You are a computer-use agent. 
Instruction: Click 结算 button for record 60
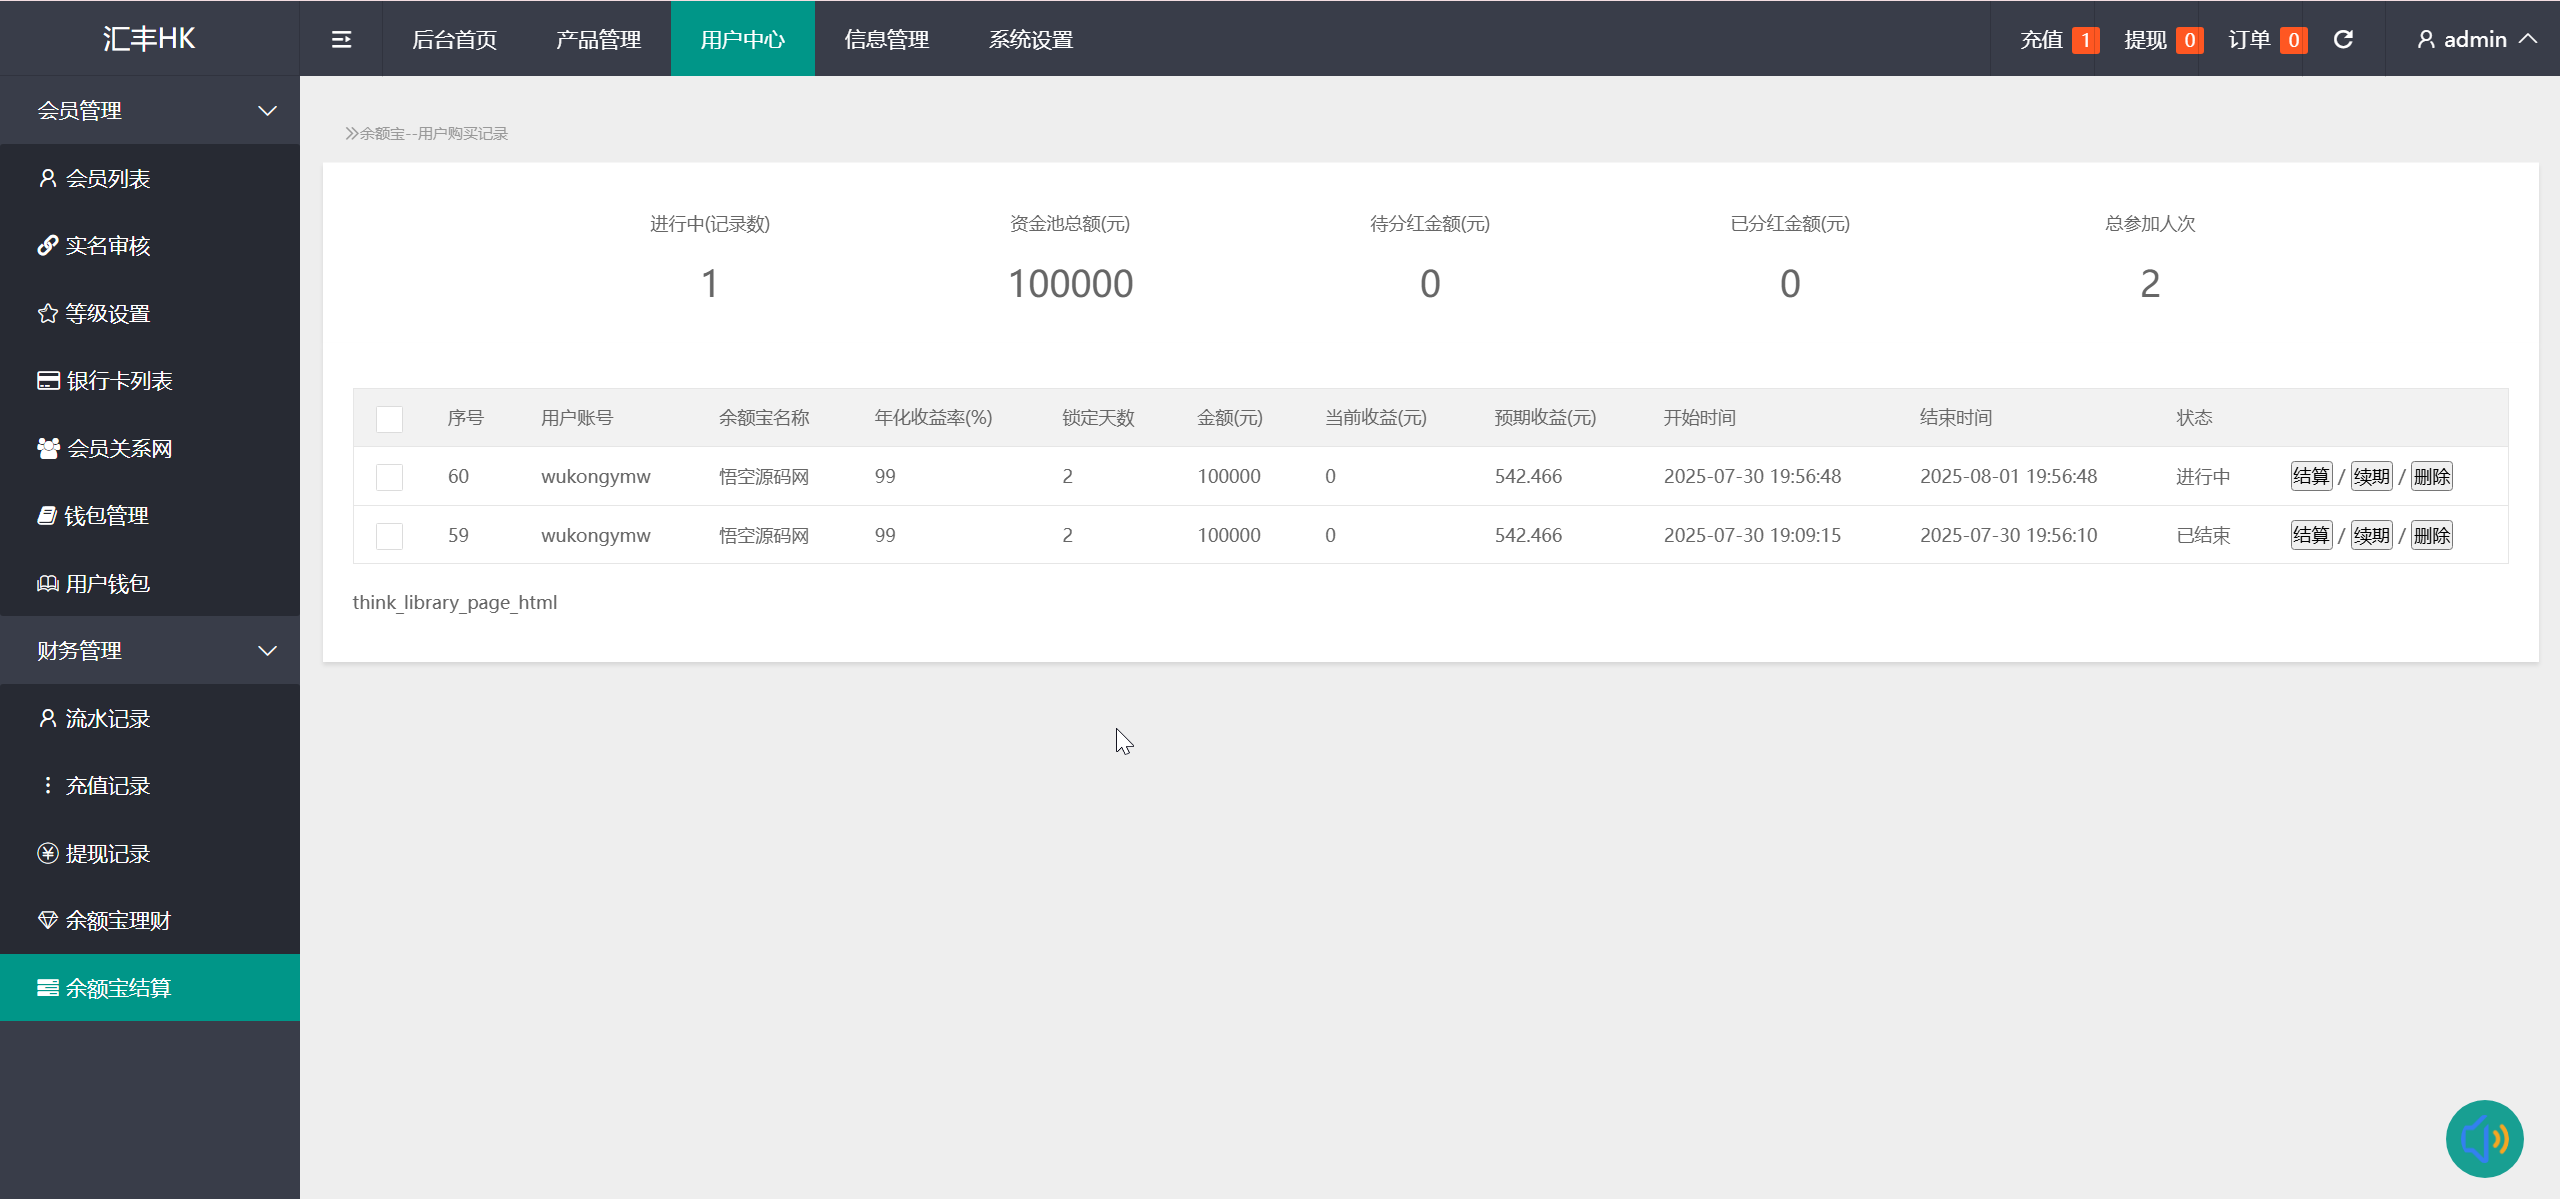coord(2310,477)
